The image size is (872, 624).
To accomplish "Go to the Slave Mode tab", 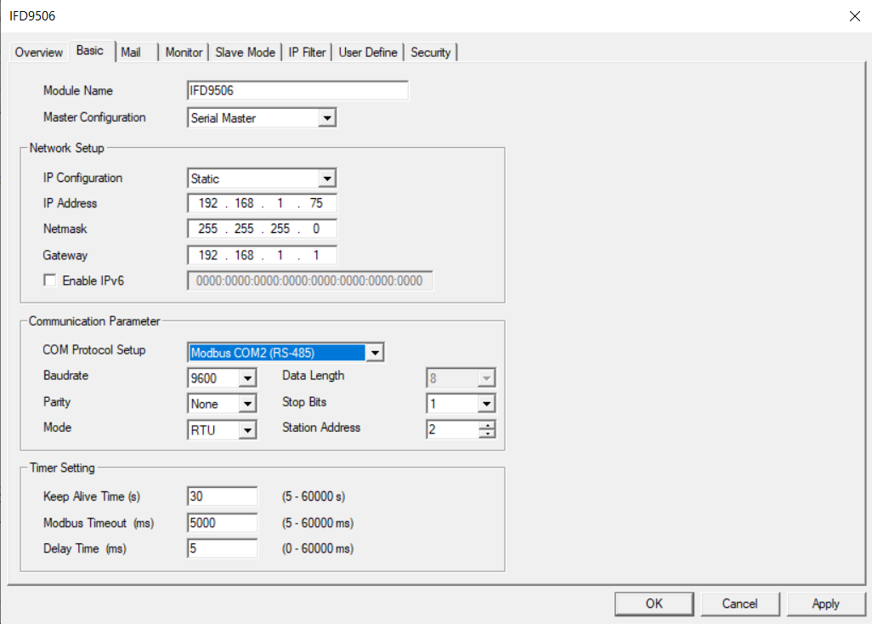I will click(x=245, y=52).
